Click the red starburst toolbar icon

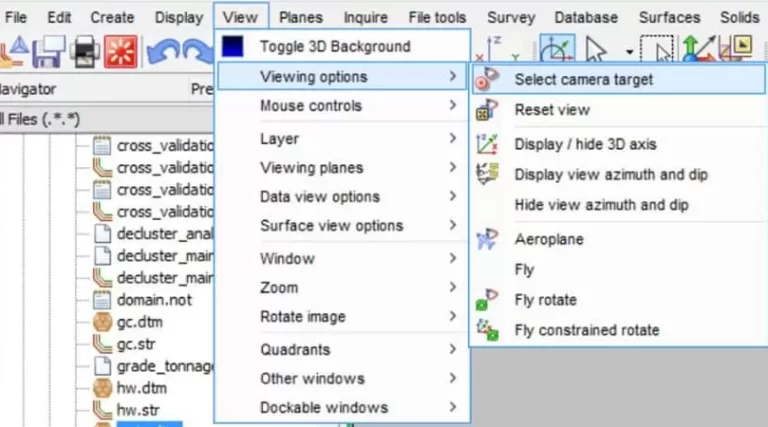tap(121, 50)
